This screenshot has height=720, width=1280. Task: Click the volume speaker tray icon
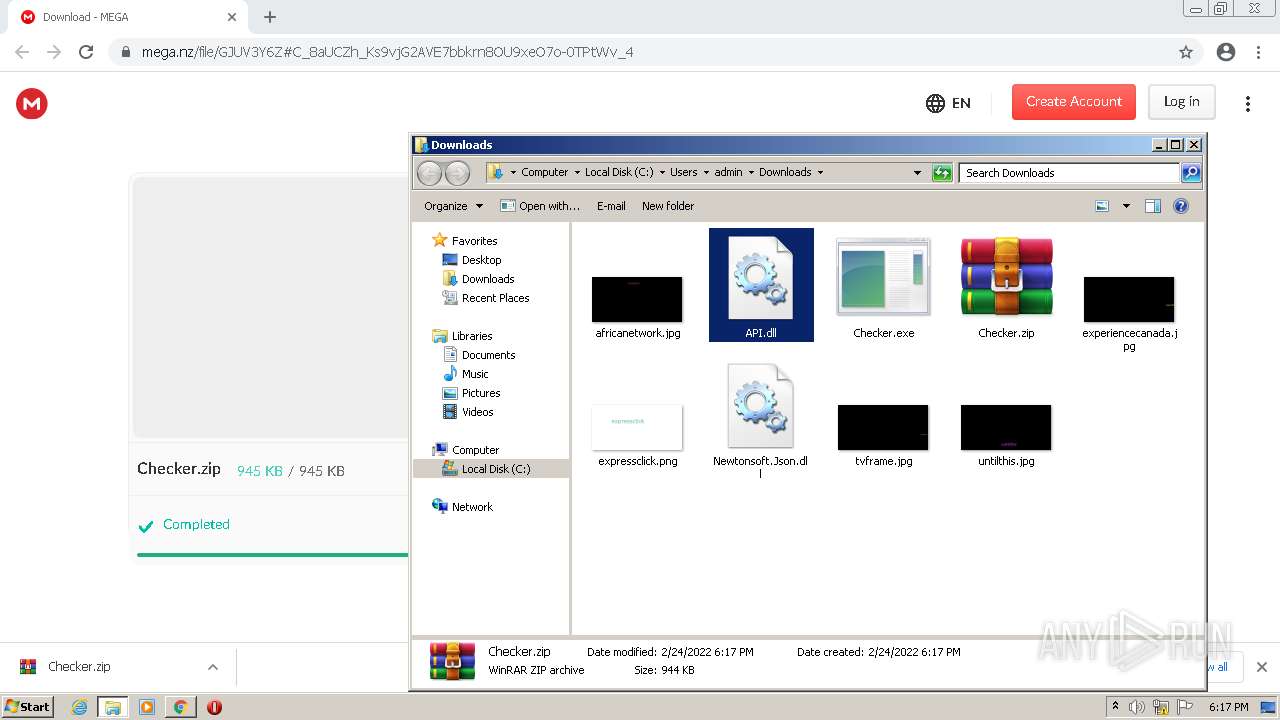click(1137, 707)
